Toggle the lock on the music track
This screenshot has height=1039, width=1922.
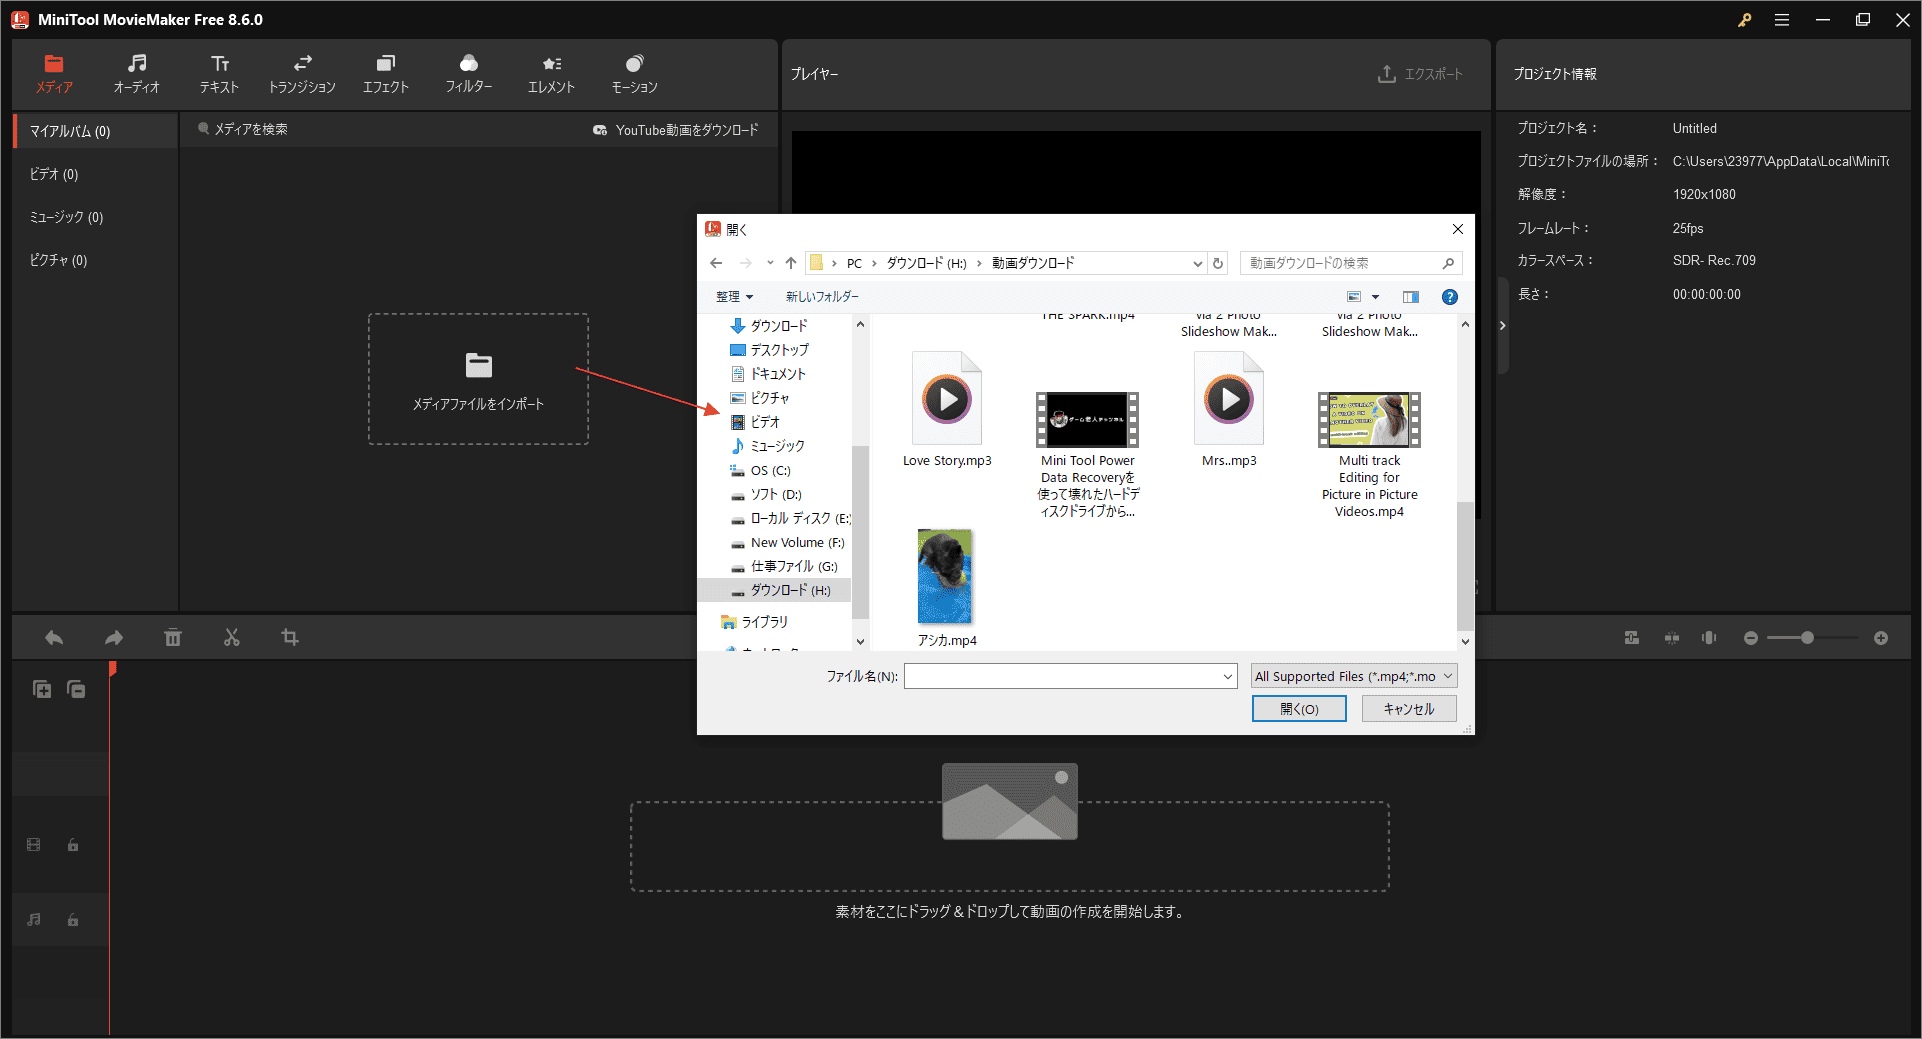[x=72, y=919]
